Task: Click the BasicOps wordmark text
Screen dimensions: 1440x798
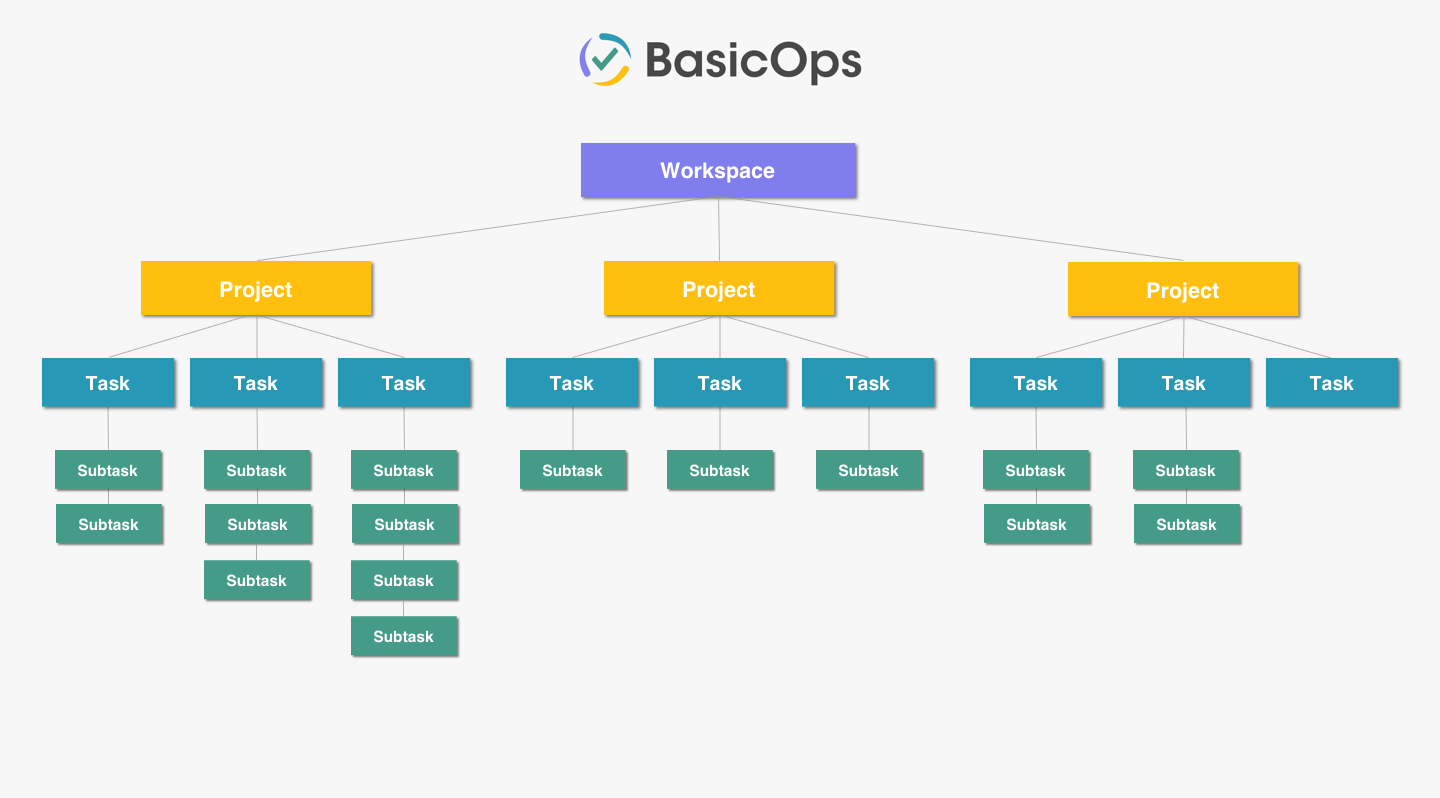Action: pos(752,61)
